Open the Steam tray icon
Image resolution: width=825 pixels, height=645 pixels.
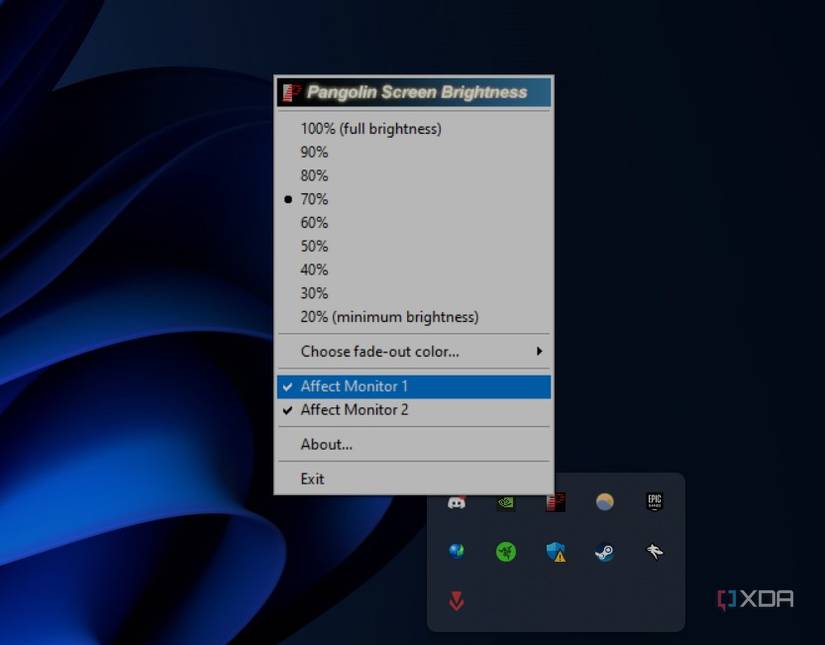coord(605,552)
